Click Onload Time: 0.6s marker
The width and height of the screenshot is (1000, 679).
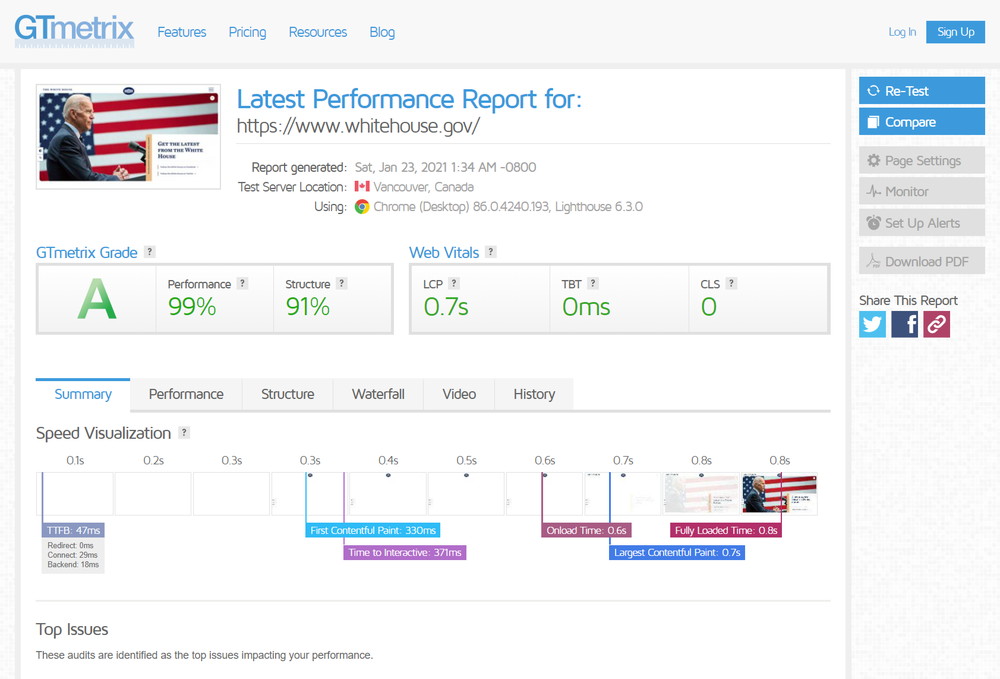(586, 530)
